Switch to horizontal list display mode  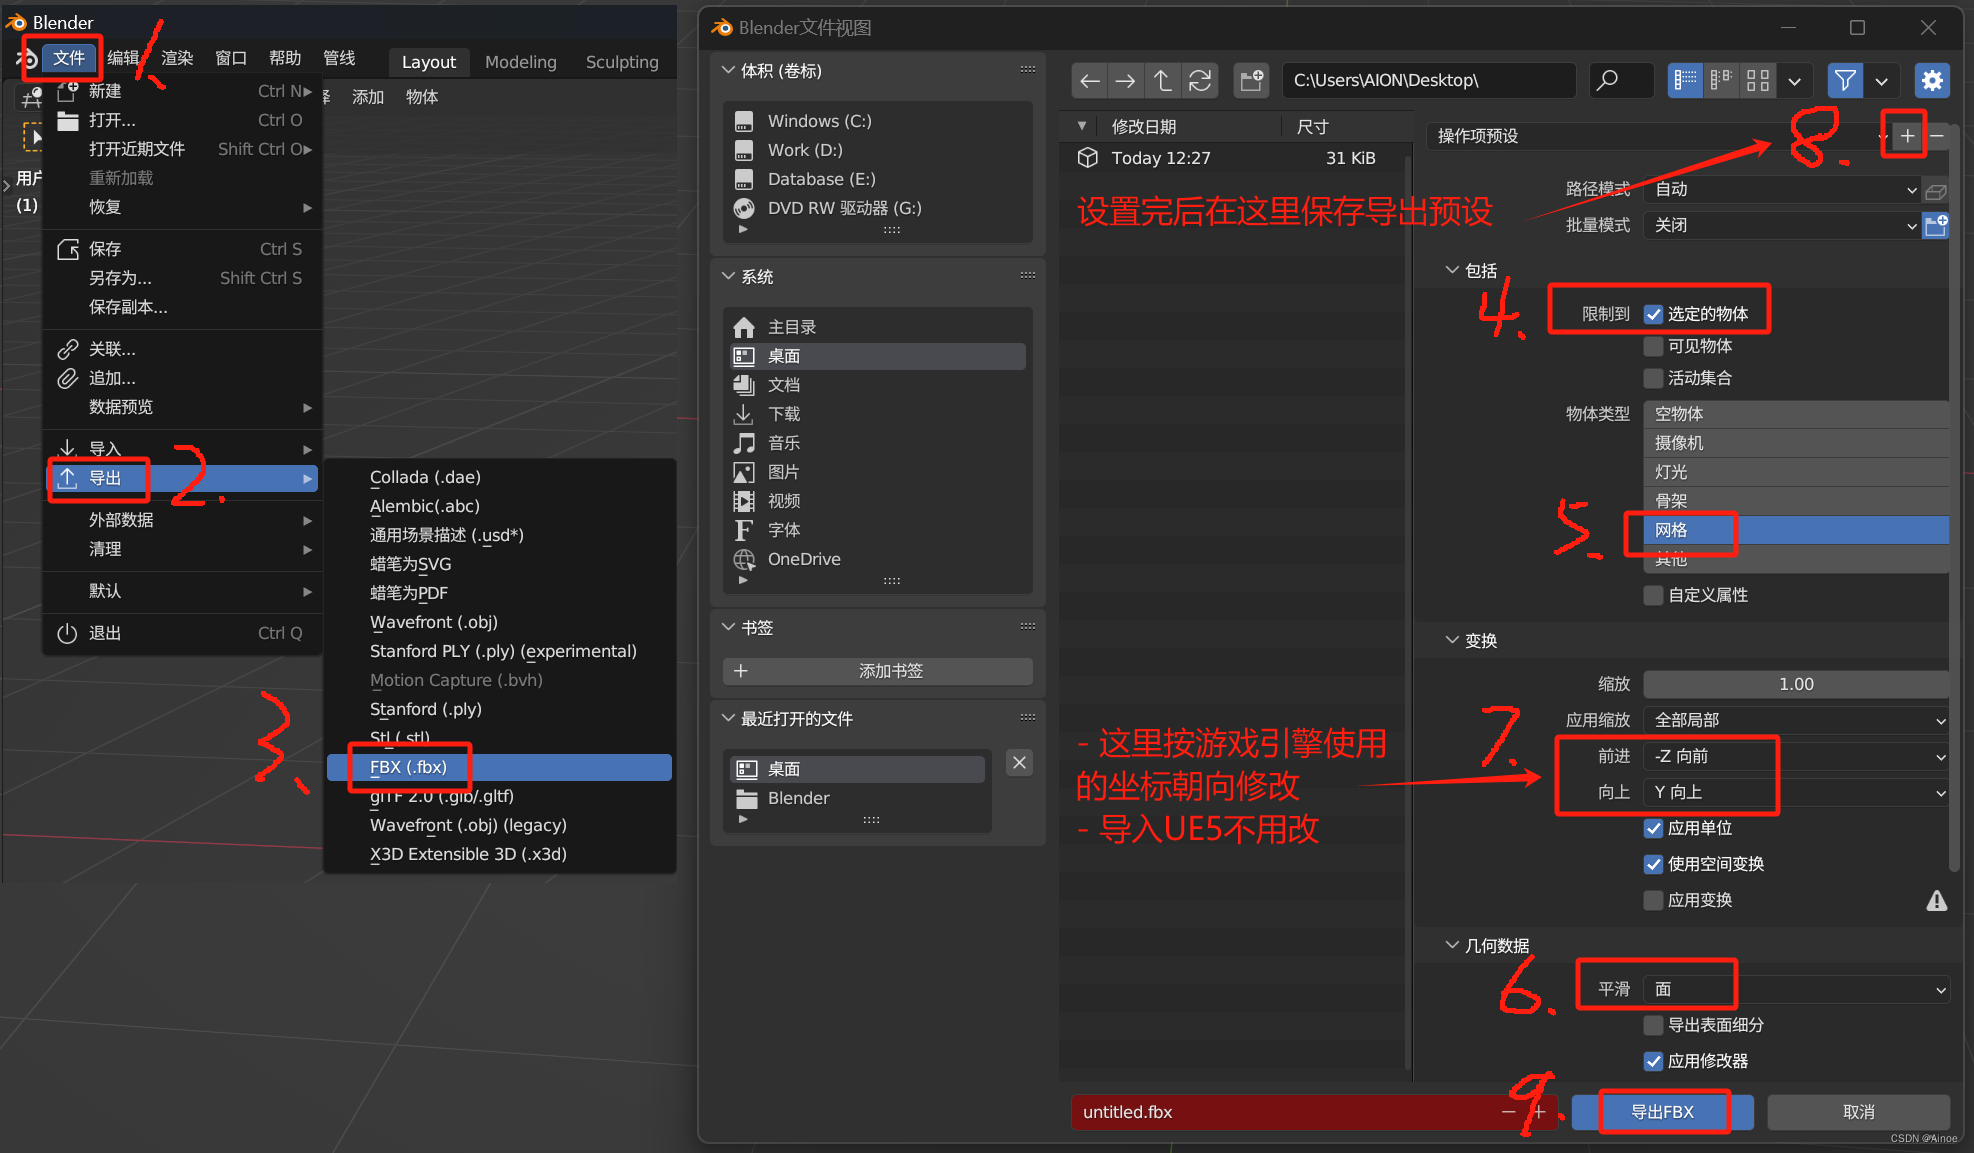[x=1721, y=81]
